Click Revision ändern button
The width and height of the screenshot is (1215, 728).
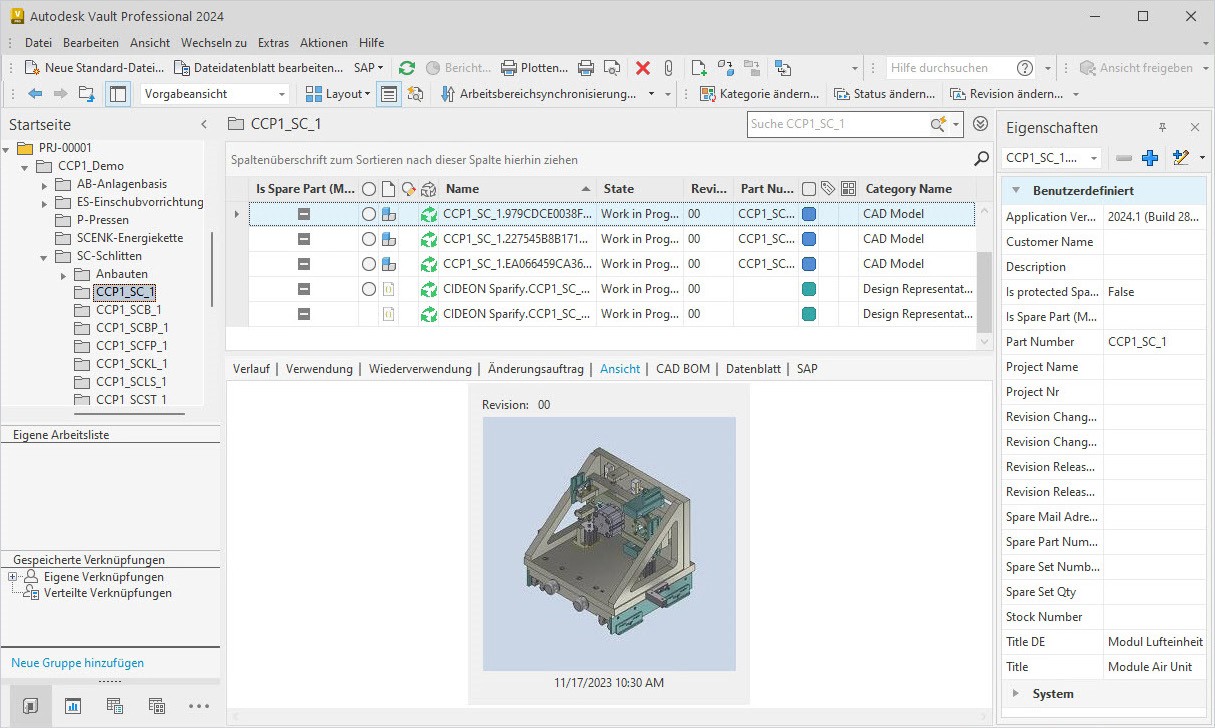tap(1006, 94)
